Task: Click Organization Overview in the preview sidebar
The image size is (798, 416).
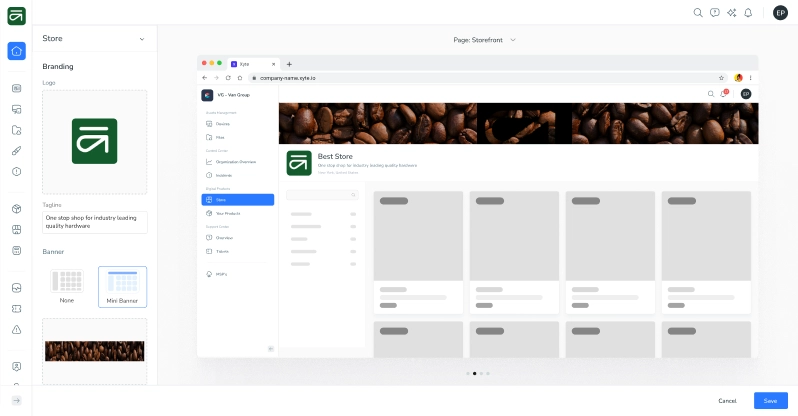Action: (x=238, y=162)
